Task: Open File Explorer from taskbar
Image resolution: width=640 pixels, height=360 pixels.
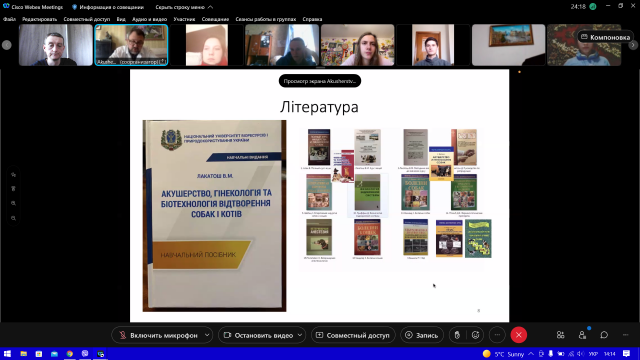Action: click(23, 353)
